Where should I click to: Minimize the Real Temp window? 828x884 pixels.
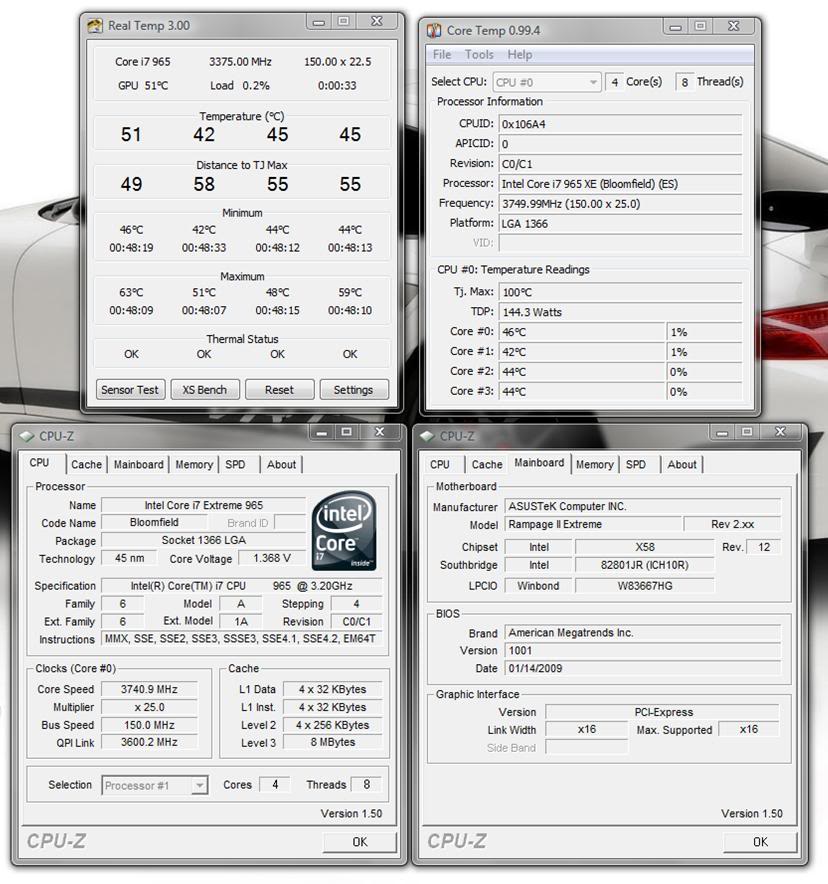[318, 22]
